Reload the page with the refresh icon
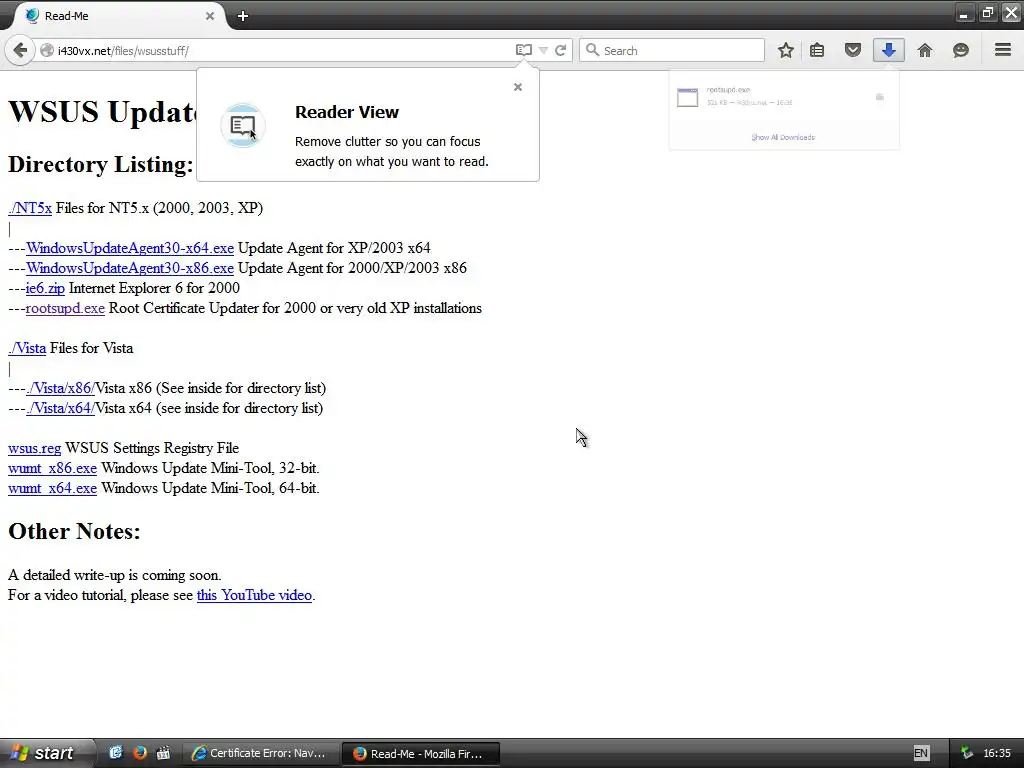The image size is (1024, 768). (x=560, y=50)
